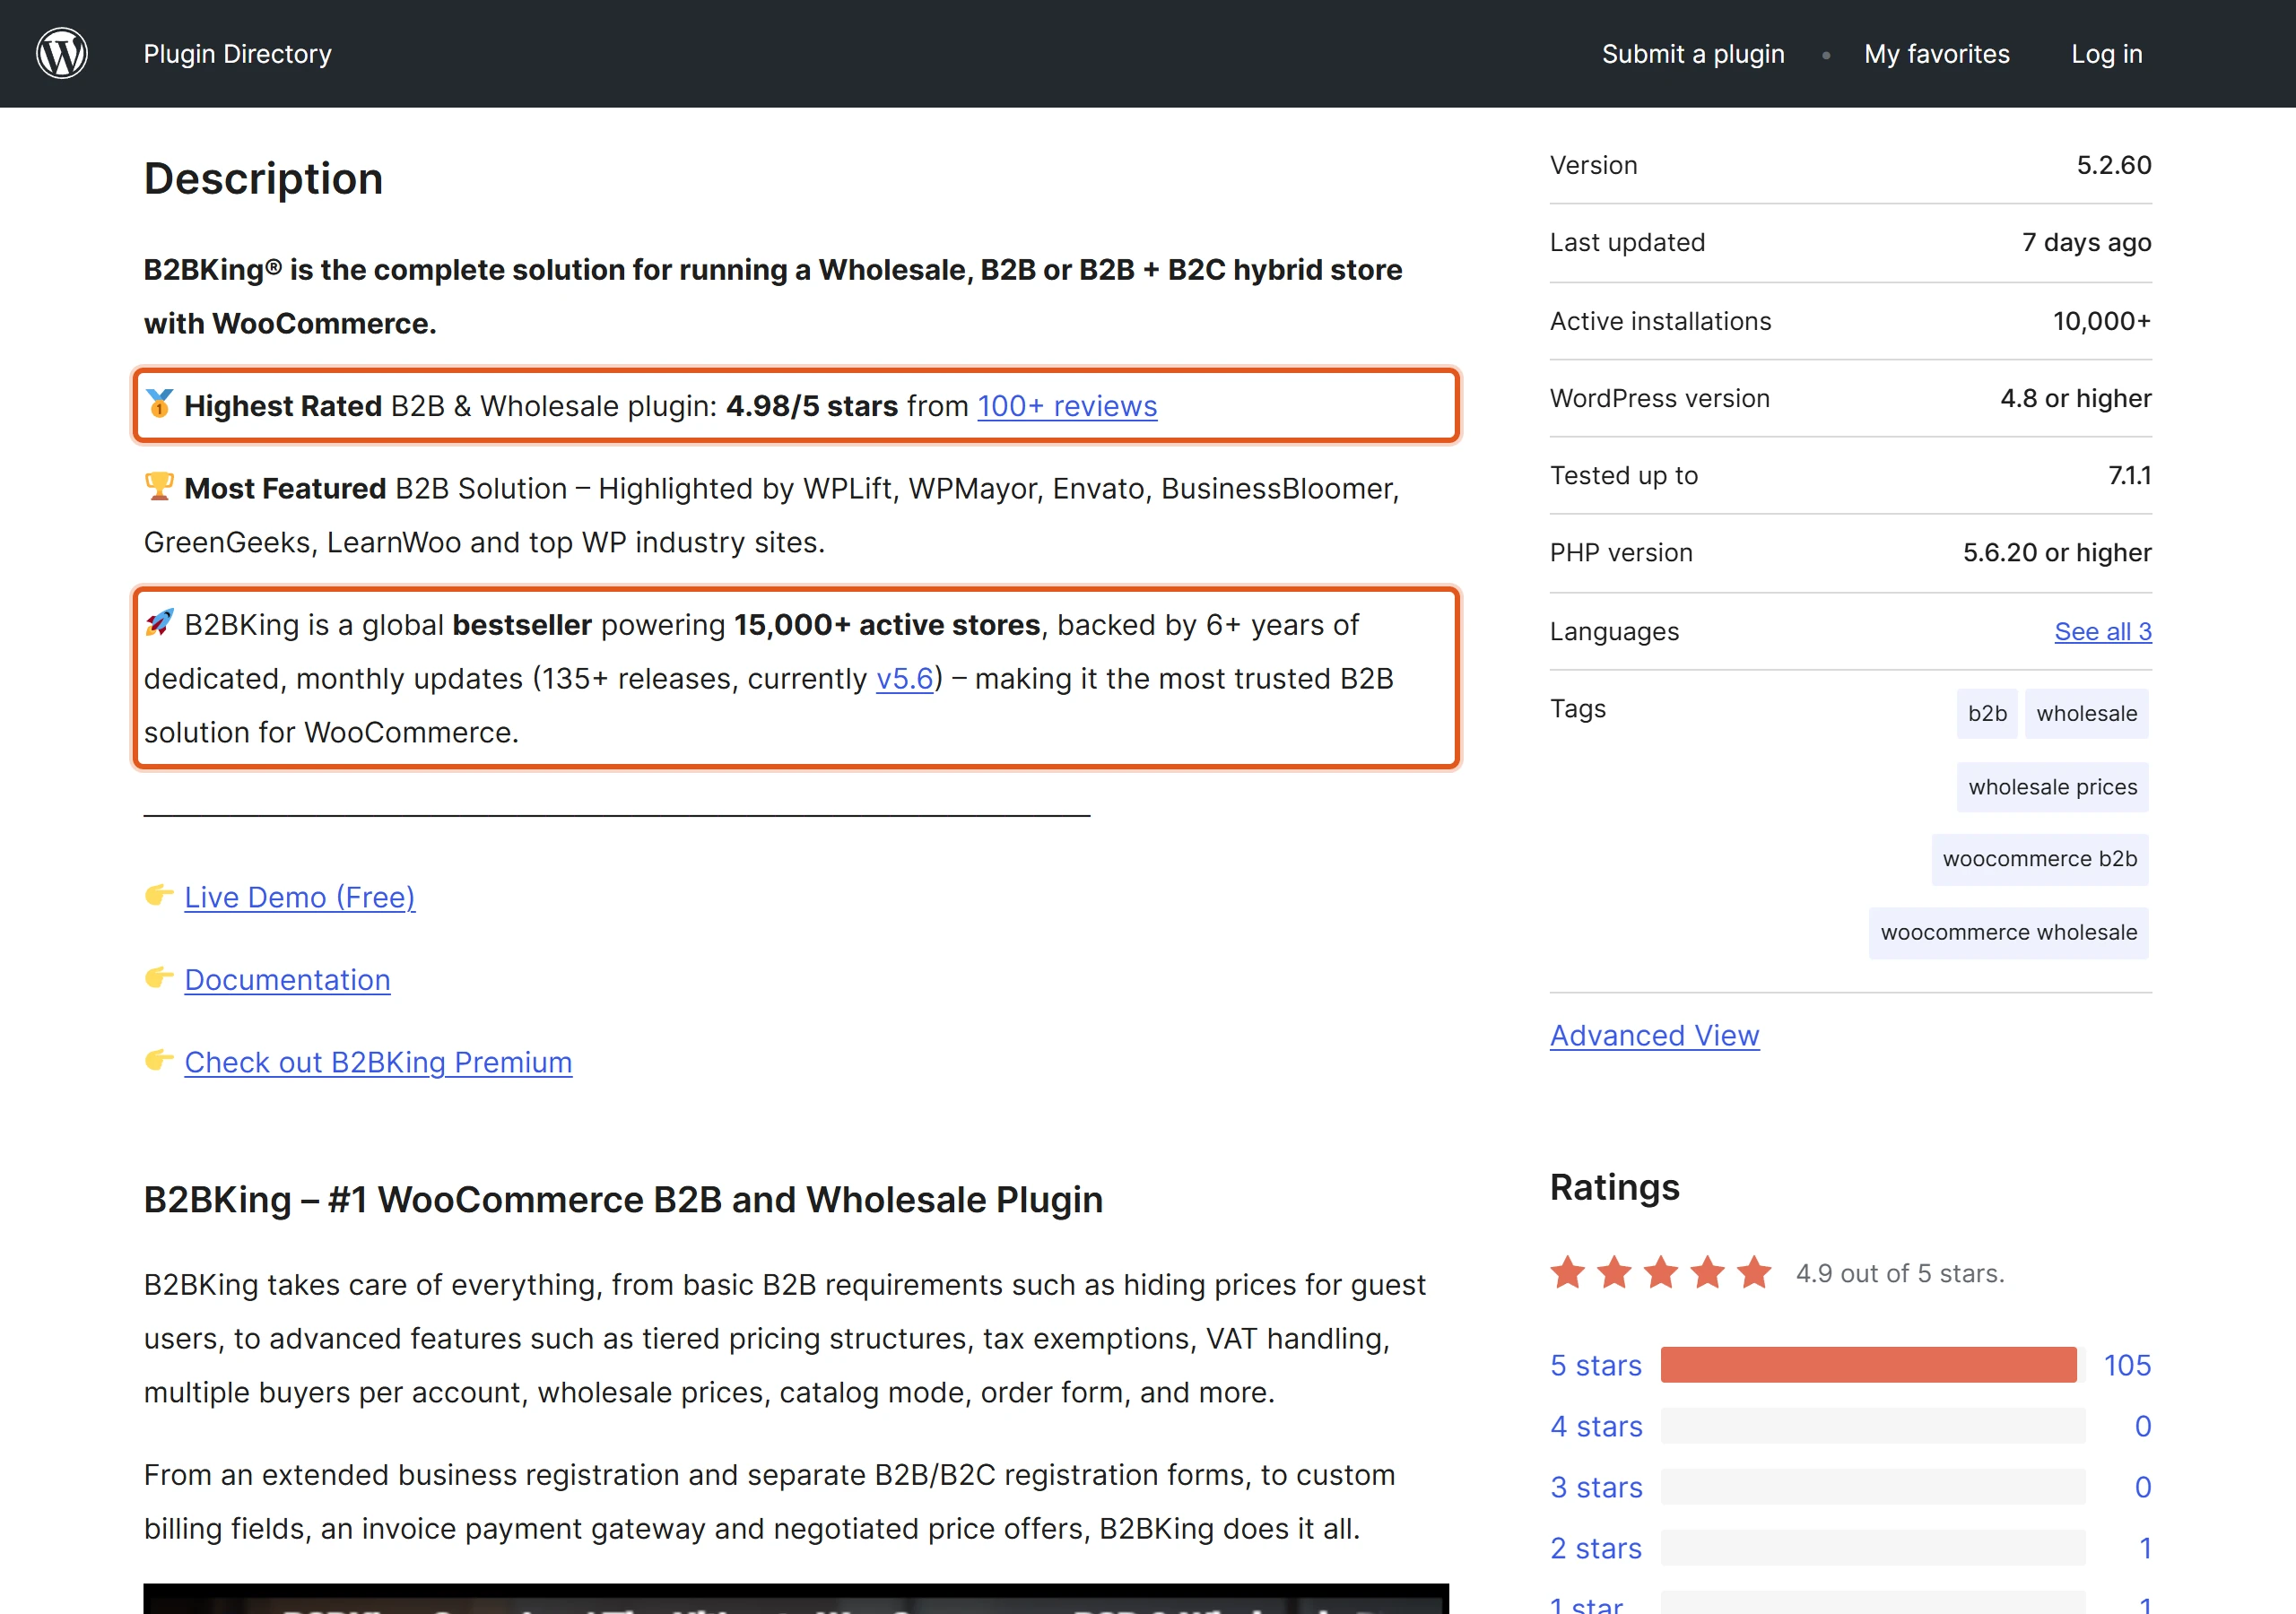Click the Version value 5.2.60
This screenshot has height=1614, width=2296.
(x=2113, y=165)
